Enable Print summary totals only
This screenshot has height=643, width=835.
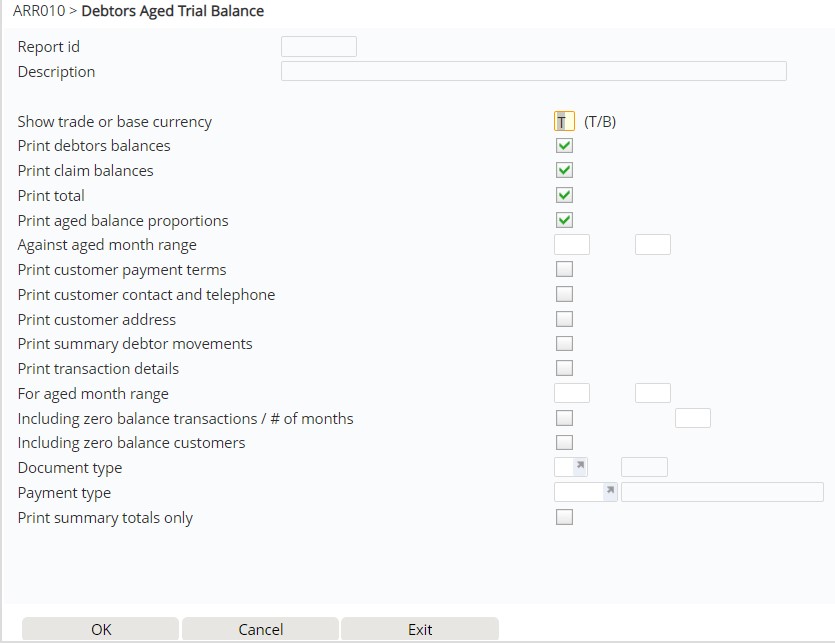tap(564, 517)
